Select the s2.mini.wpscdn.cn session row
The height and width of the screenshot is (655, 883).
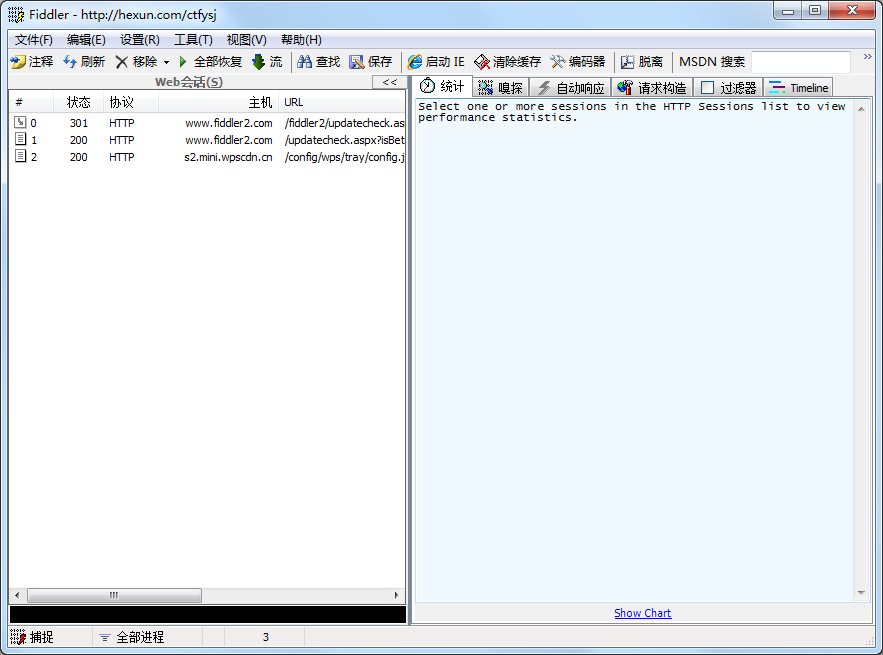(x=200, y=157)
